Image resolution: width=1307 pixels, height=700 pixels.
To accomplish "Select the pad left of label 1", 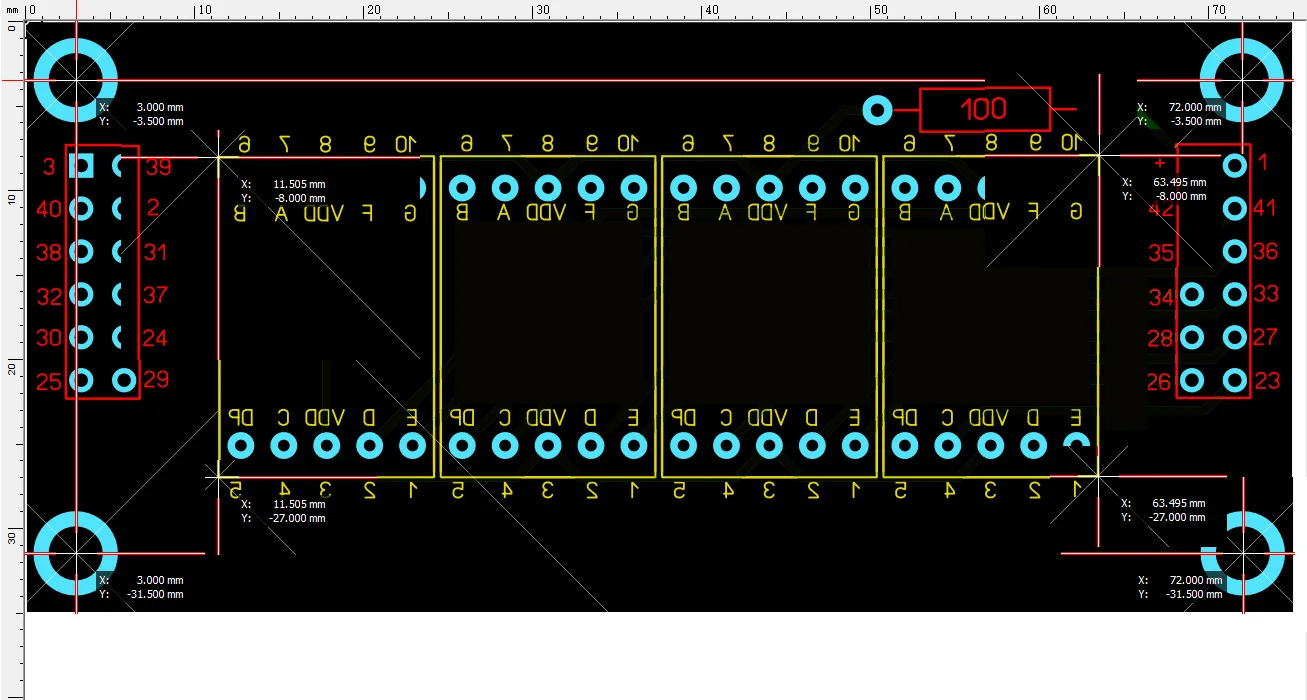I will [1235, 164].
